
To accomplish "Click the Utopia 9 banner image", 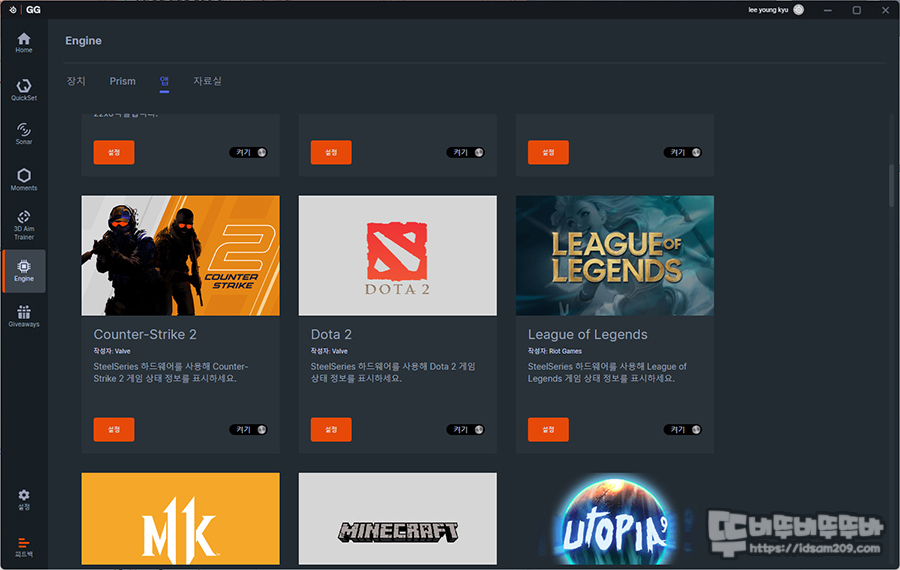I will point(615,518).
